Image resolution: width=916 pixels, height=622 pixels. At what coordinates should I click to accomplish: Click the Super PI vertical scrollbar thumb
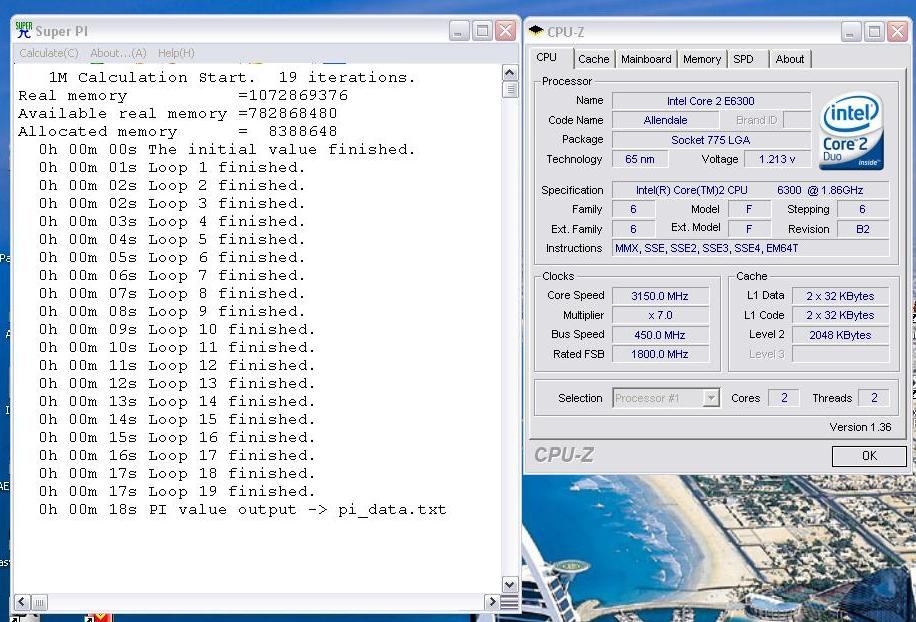pos(509,89)
